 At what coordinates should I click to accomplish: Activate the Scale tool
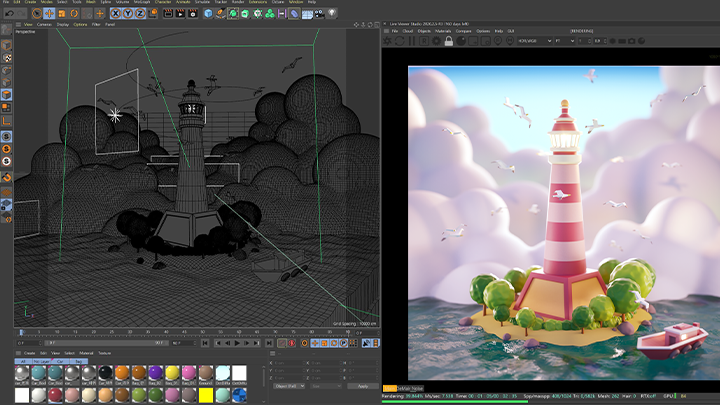[62, 14]
